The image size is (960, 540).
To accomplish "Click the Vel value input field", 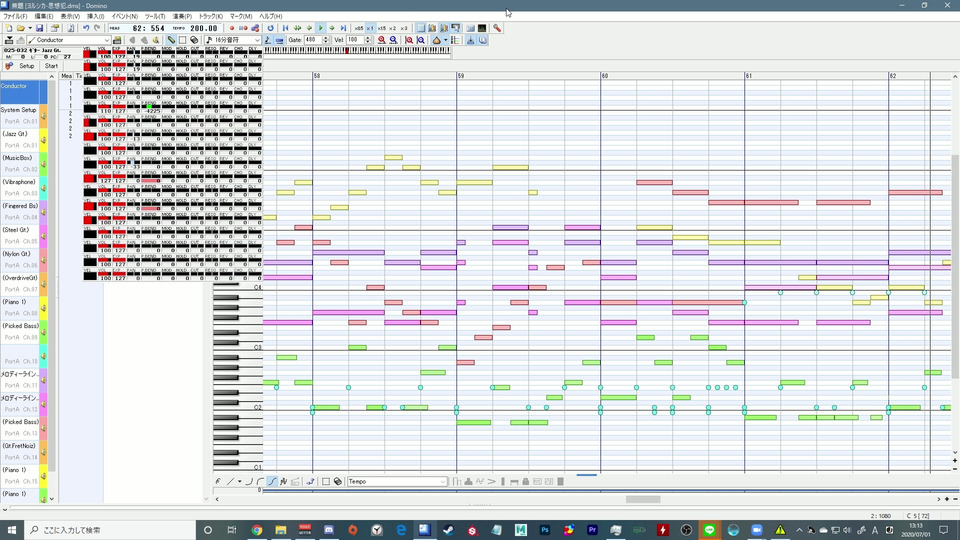I will coord(355,40).
